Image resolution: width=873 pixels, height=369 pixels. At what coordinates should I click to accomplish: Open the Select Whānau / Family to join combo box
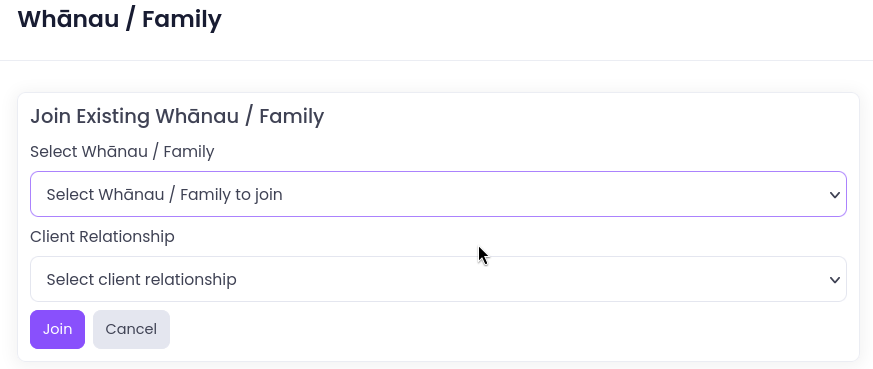(x=438, y=194)
